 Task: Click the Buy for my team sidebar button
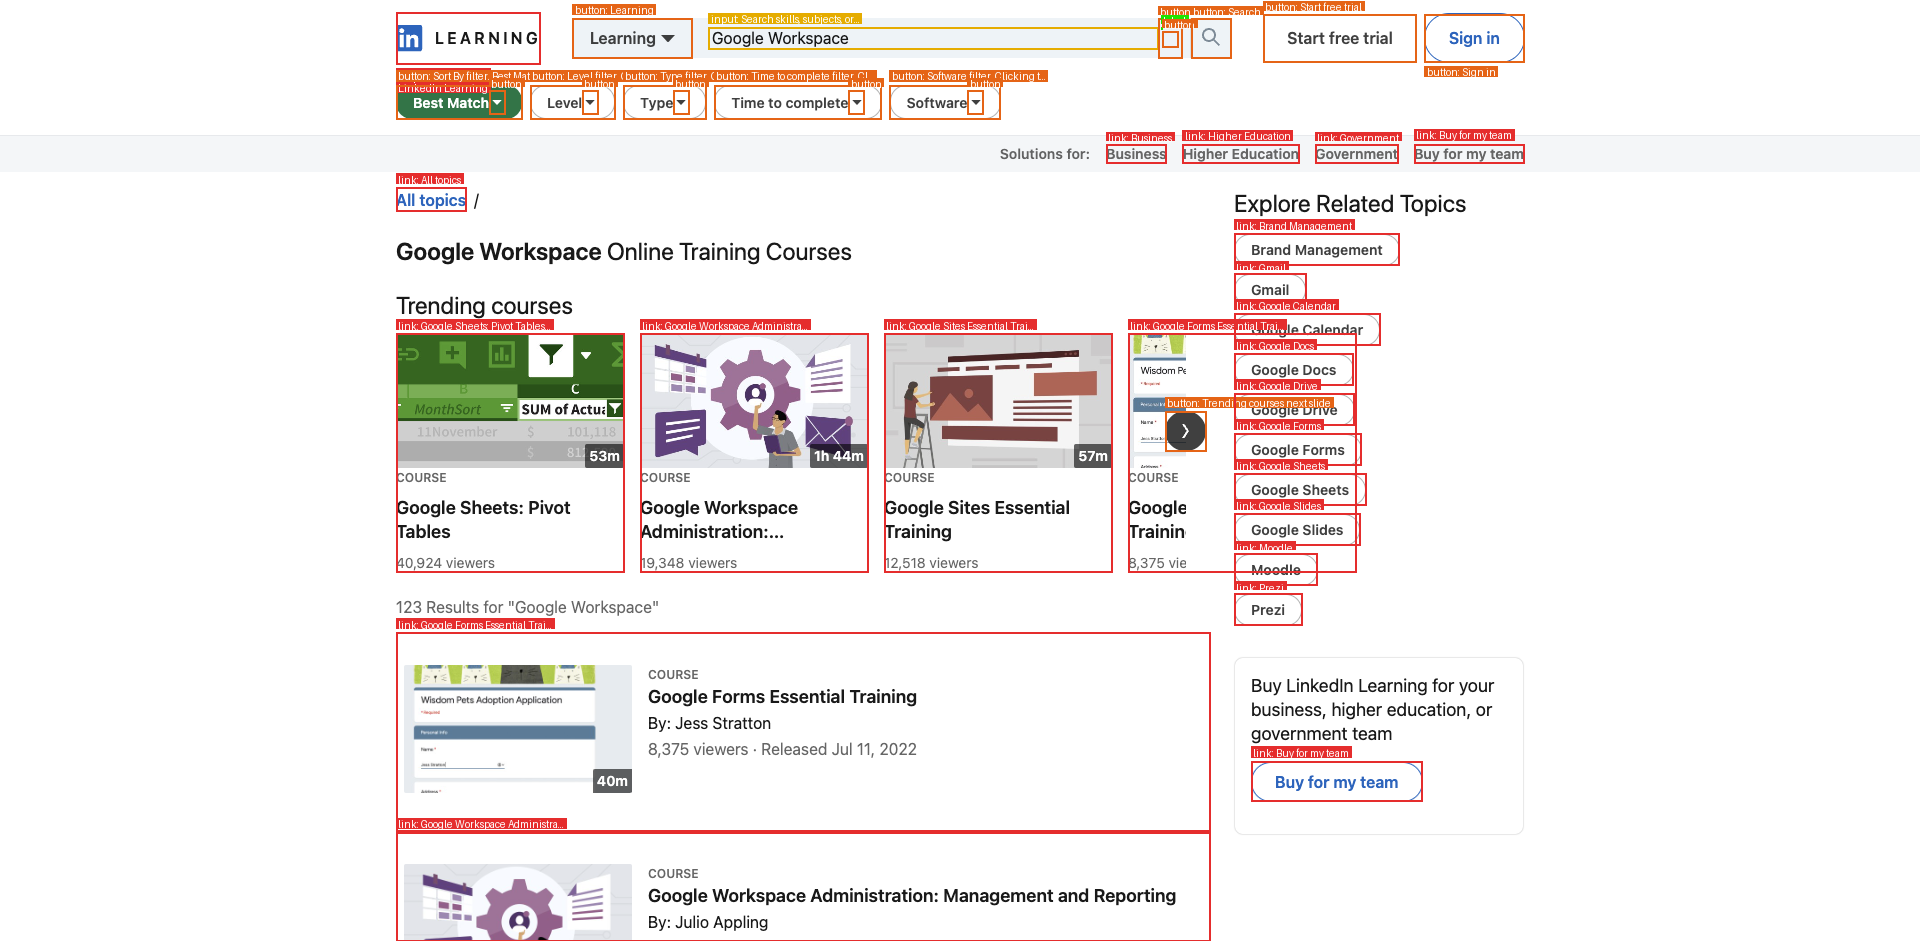(x=1336, y=782)
